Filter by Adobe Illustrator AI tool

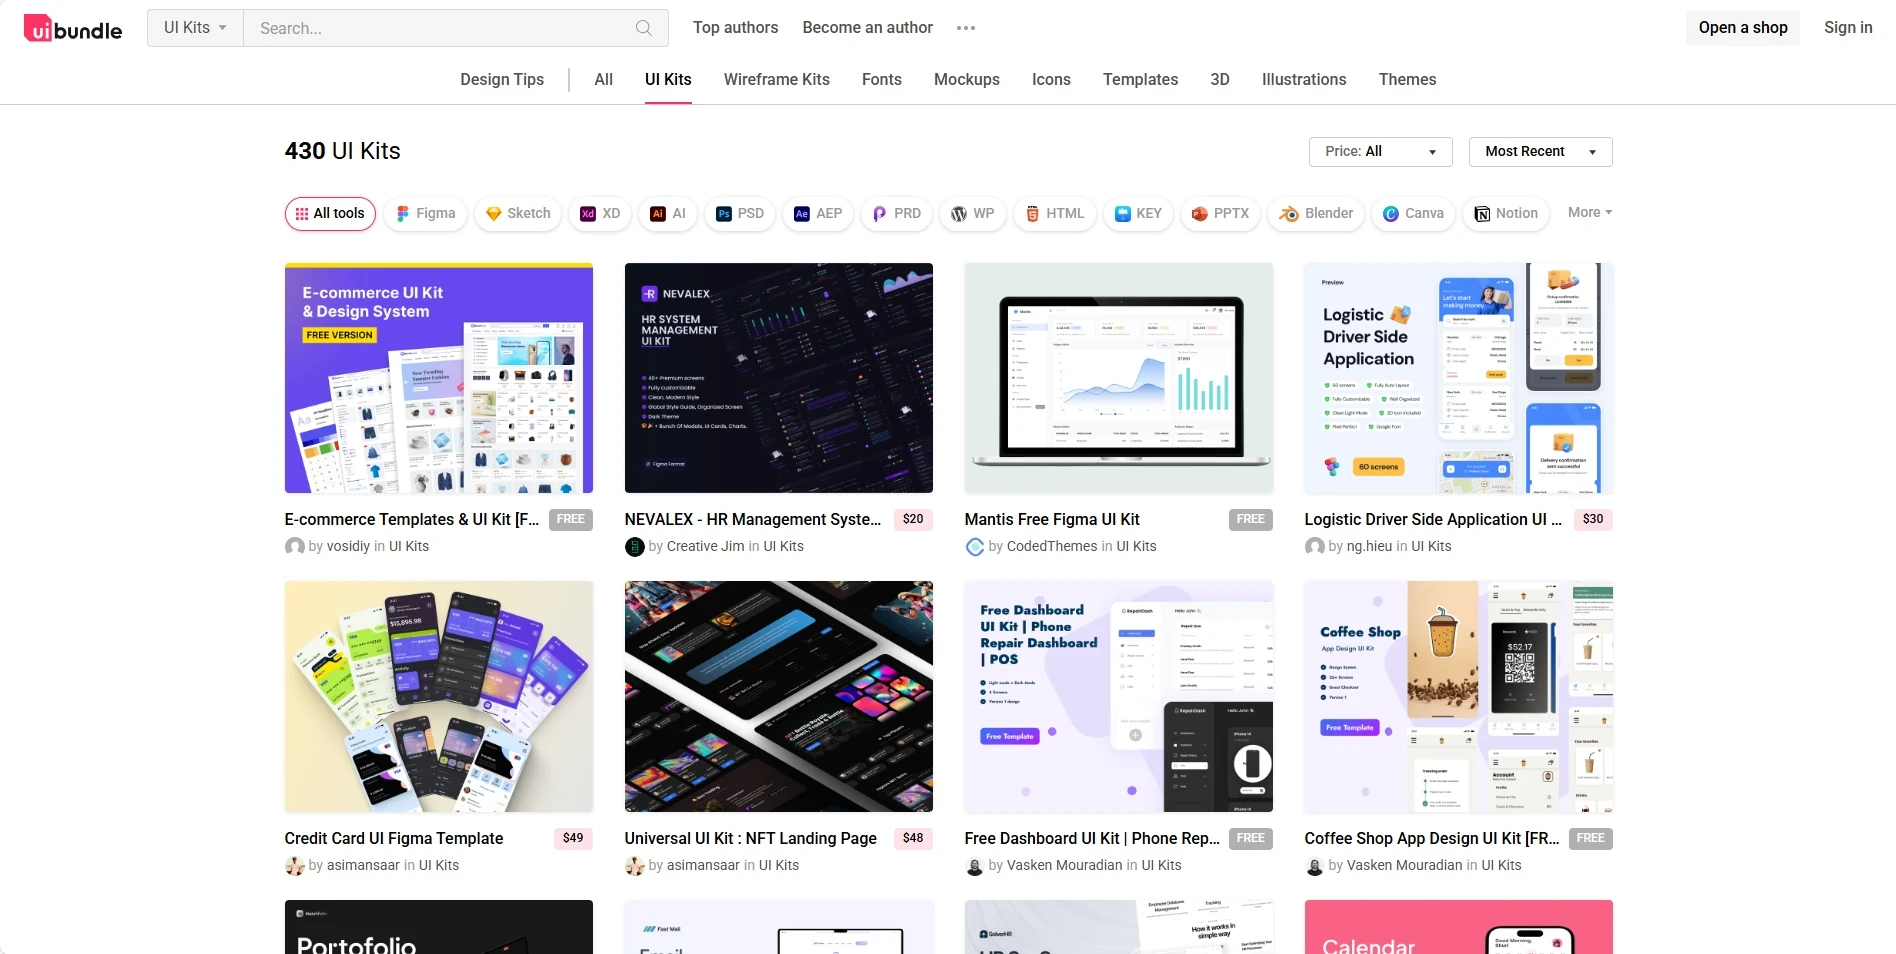point(668,214)
